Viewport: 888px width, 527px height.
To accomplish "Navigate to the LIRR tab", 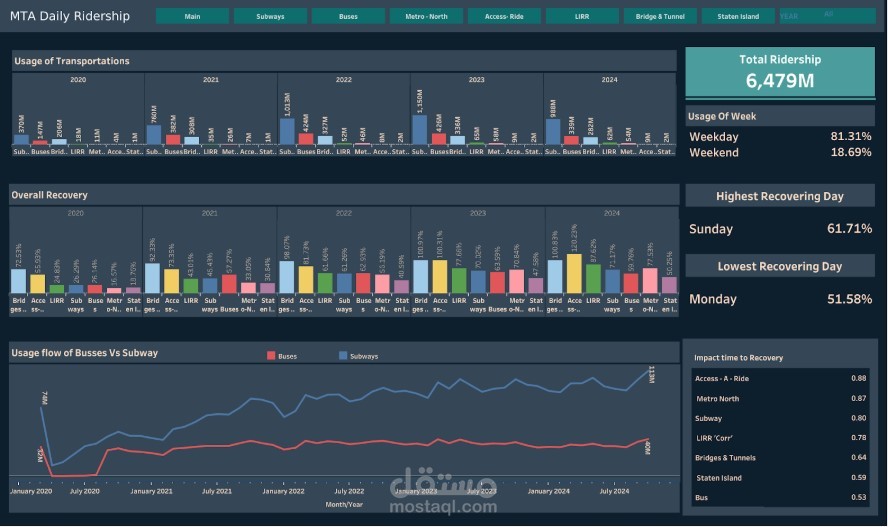I will click(x=582, y=16).
